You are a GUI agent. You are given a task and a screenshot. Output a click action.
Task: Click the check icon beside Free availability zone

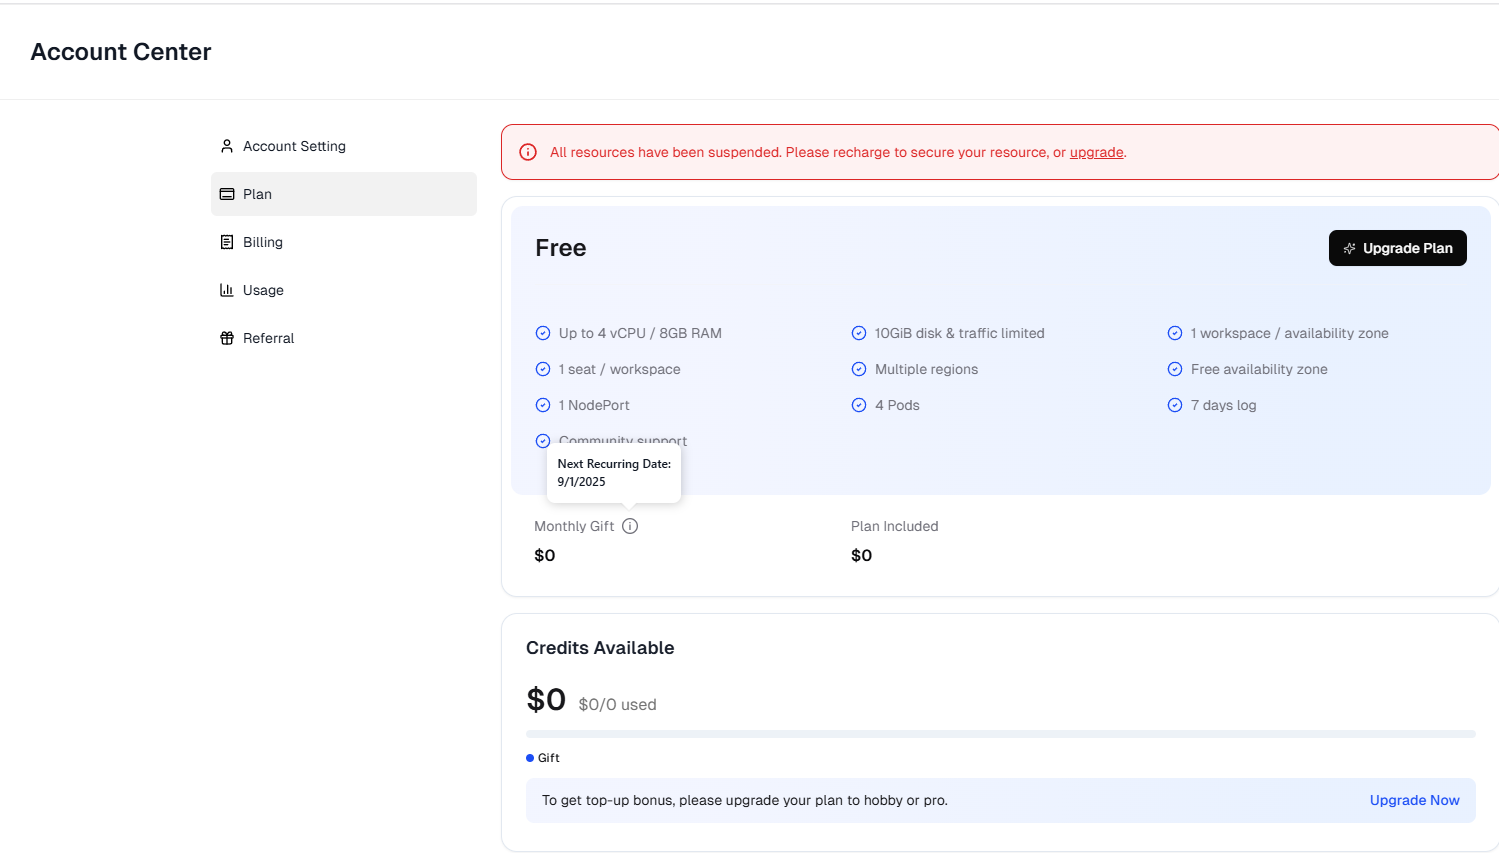pos(1175,369)
